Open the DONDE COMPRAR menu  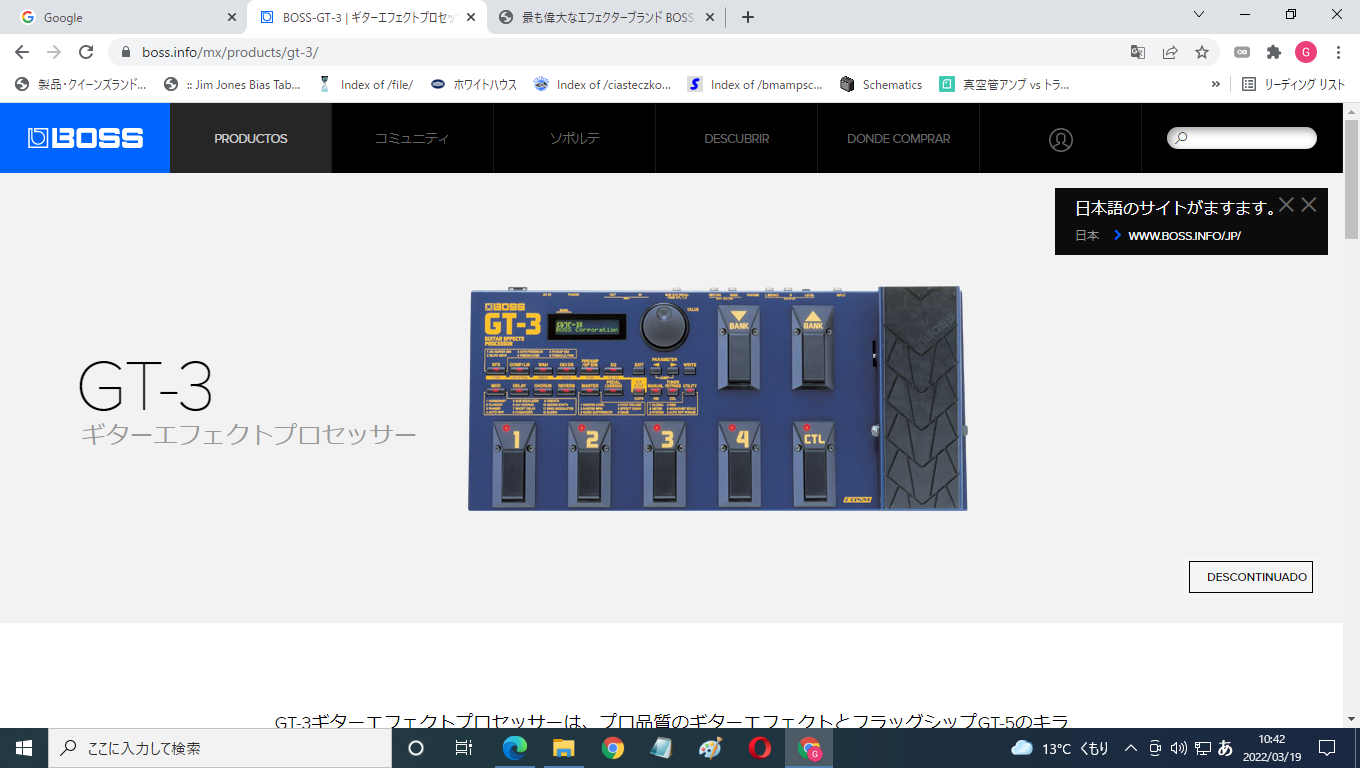pos(899,138)
